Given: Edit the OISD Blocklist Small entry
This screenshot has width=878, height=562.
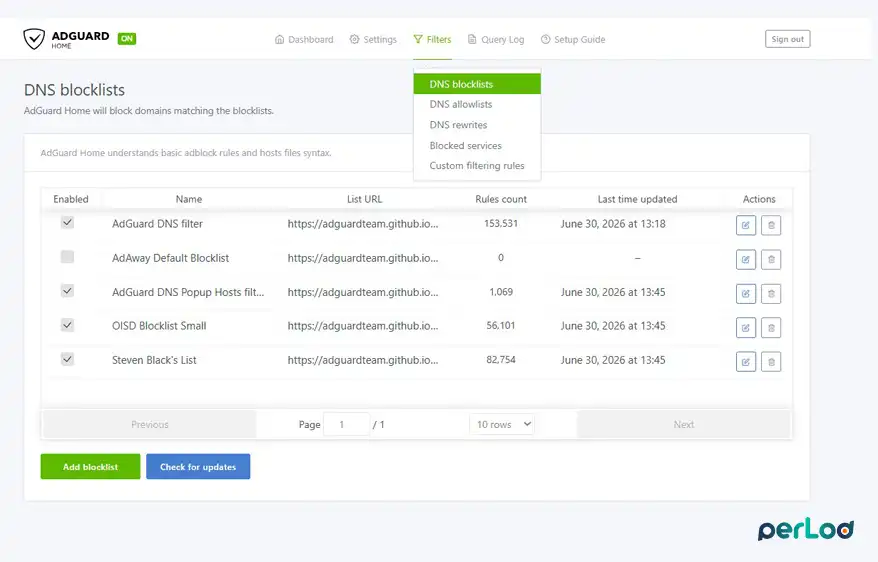Looking at the screenshot, I should coord(746,328).
